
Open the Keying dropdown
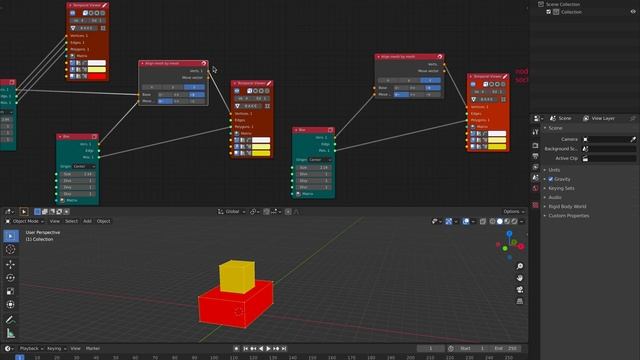(x=56, y=349)
